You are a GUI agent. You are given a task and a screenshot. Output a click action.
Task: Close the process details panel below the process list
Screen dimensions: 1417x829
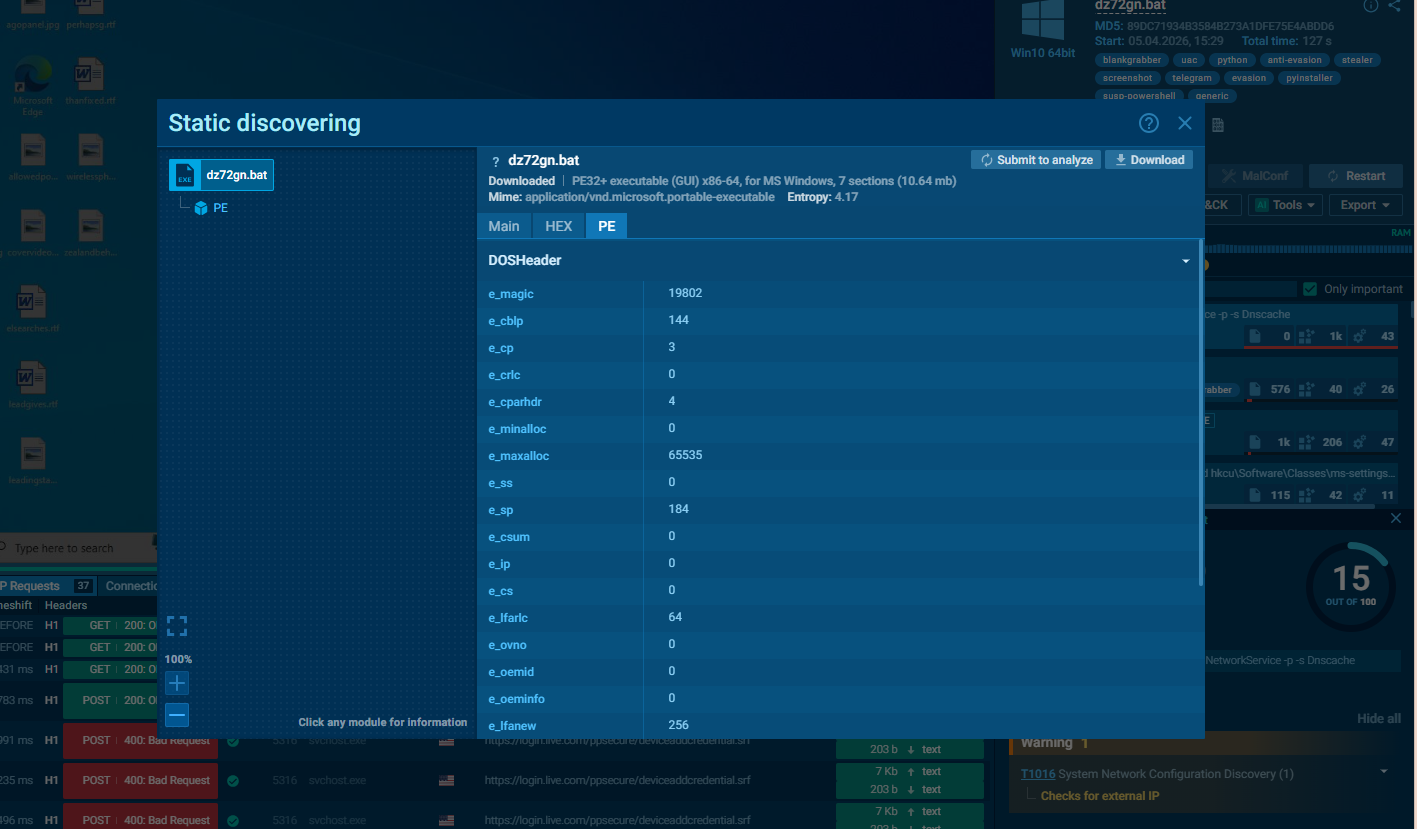click(1396, 518)
